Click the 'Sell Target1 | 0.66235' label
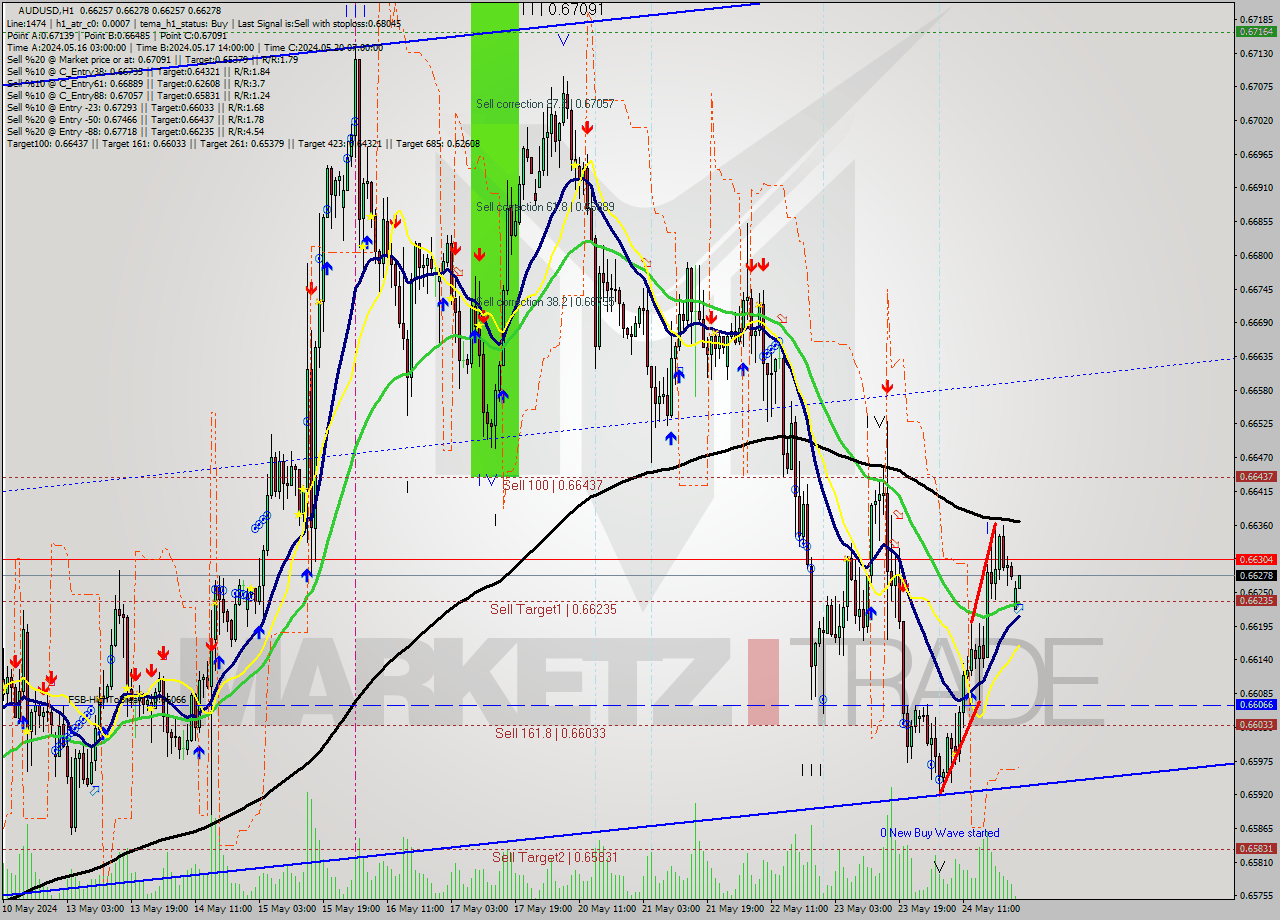This screenshot has width=1280, height=920. point(553,609)
